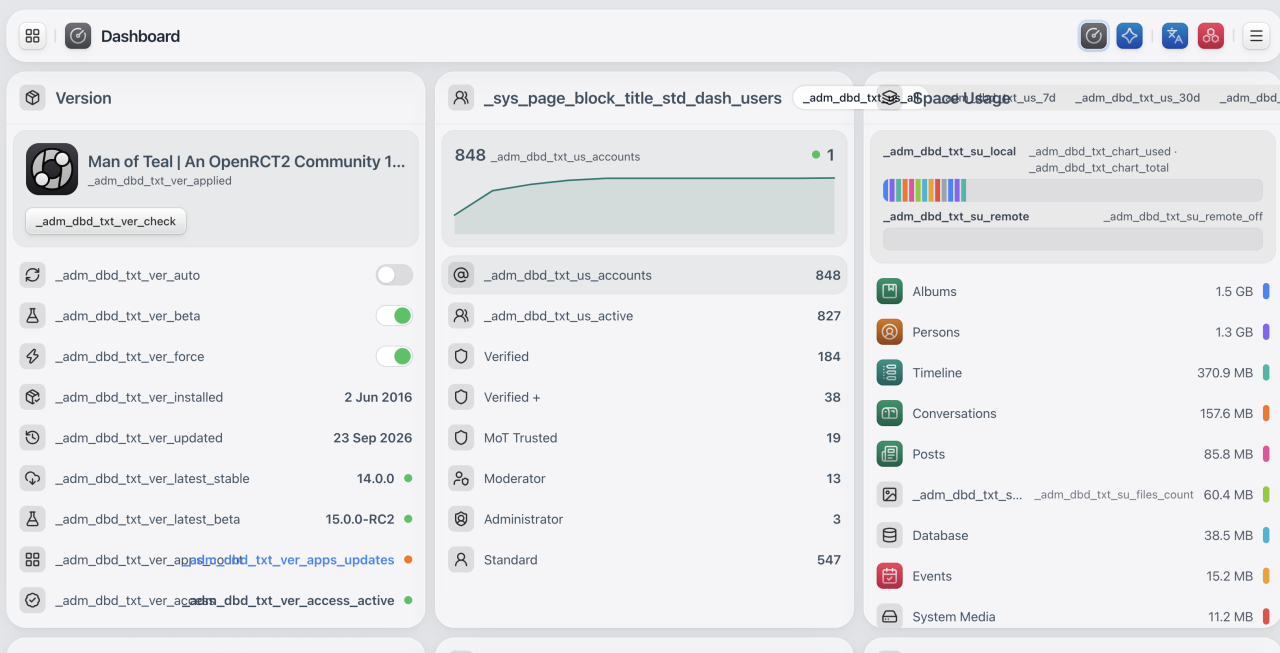Click the multicolored local storage usage bar
1280x653 pixels.
(1073, 190)
